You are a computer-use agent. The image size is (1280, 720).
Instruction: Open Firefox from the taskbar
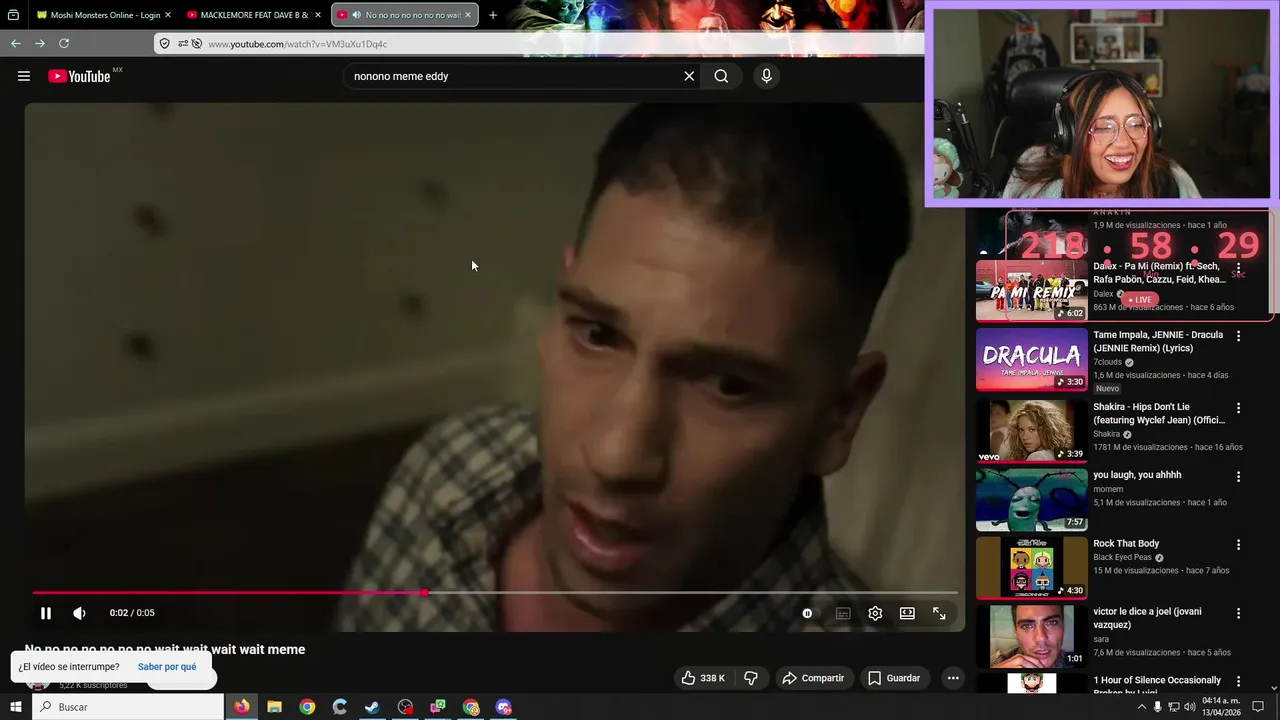tap(242, 707)
